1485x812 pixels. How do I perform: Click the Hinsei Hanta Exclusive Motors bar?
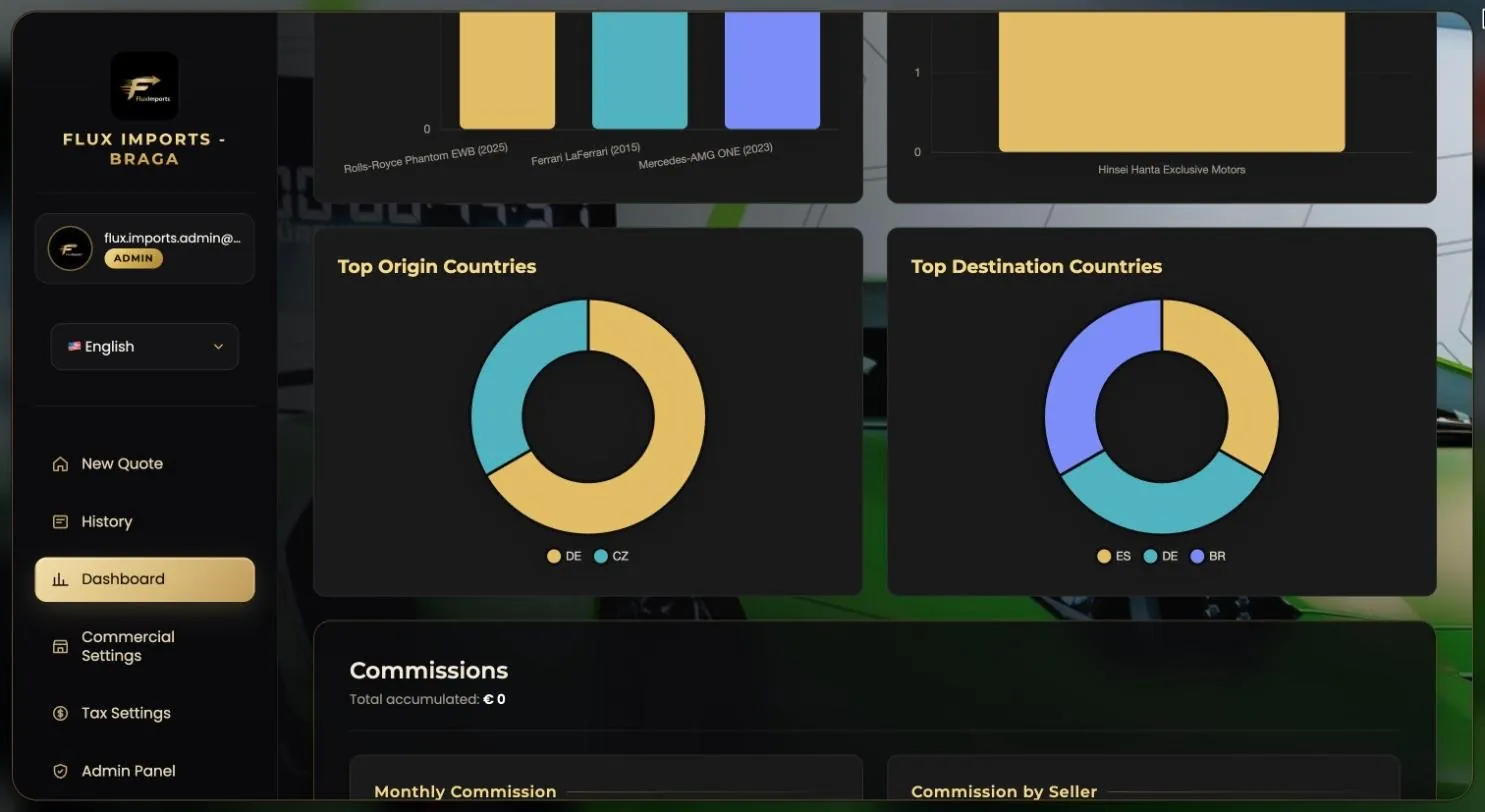tap(1172, 82)
